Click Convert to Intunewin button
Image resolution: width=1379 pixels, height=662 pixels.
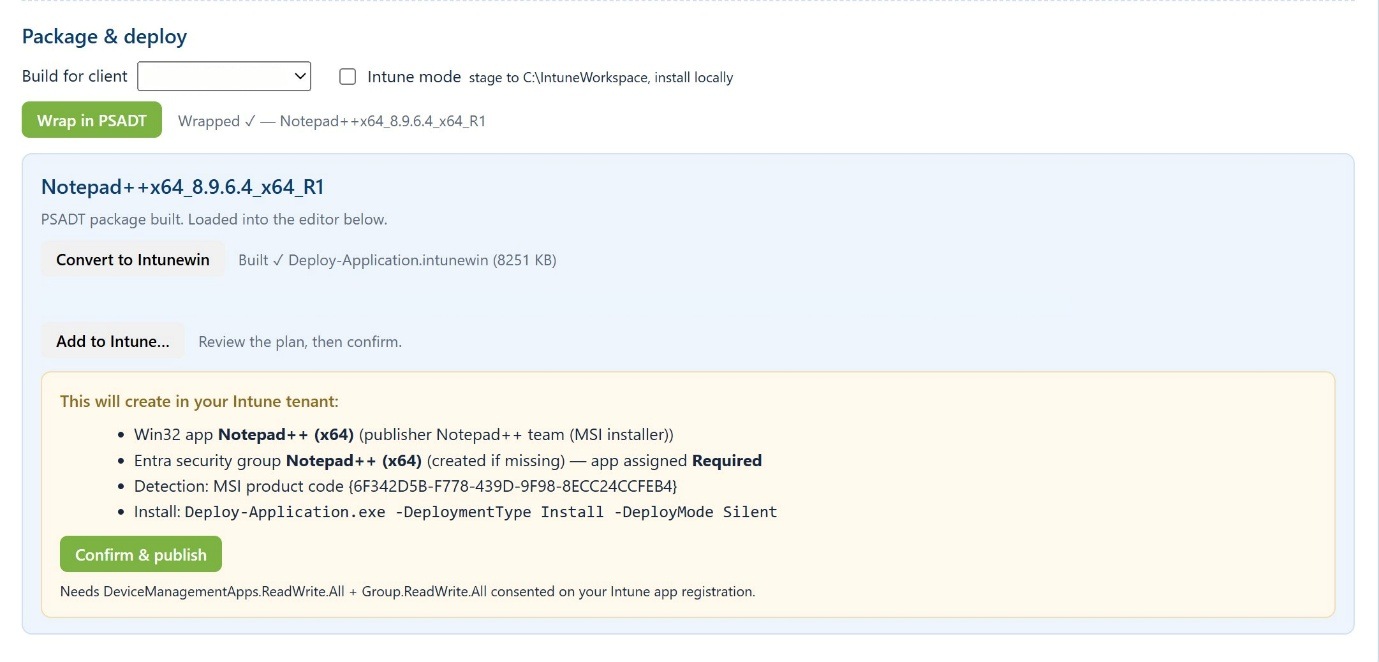point(133,260)
